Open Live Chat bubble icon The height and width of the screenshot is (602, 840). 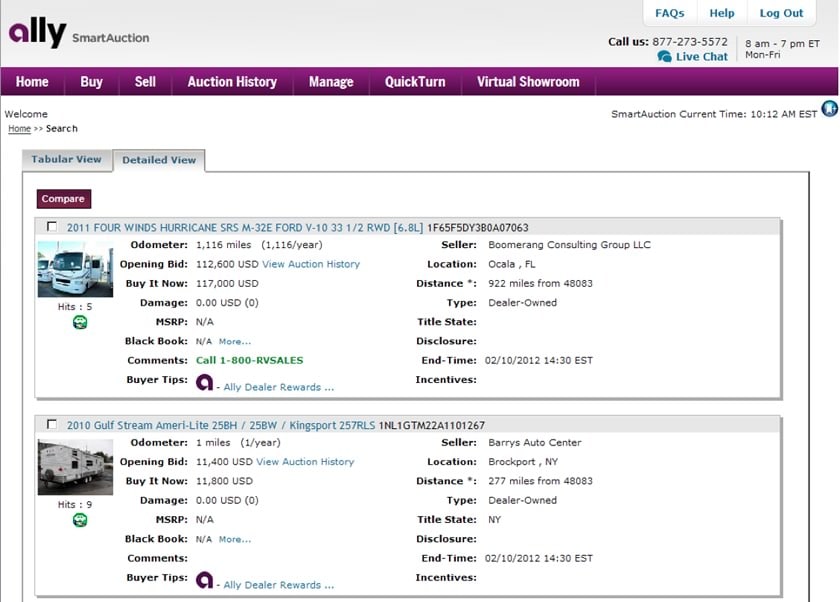(664, 57)
